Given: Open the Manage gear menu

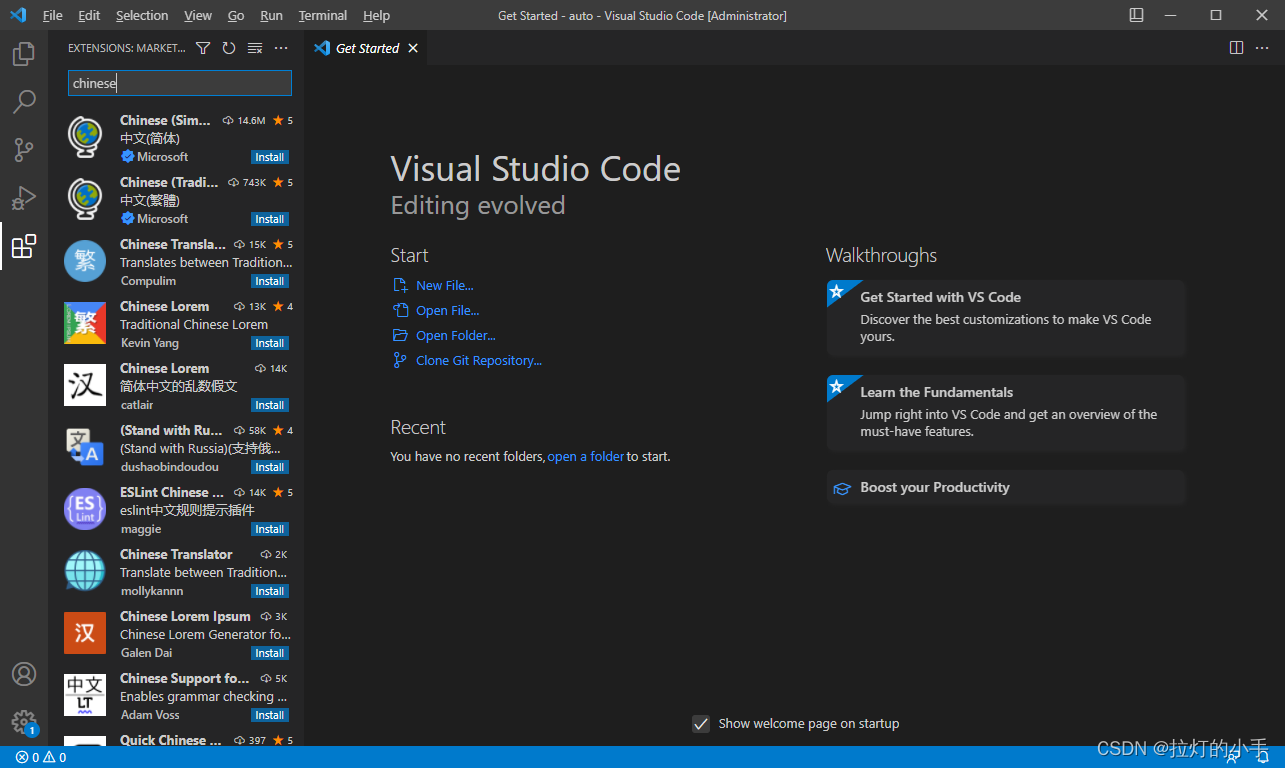Looking at the screenshot, I should click(24, 722).
